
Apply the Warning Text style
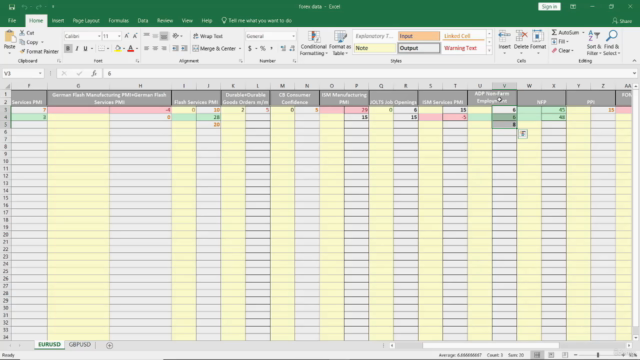coord(463,48)
